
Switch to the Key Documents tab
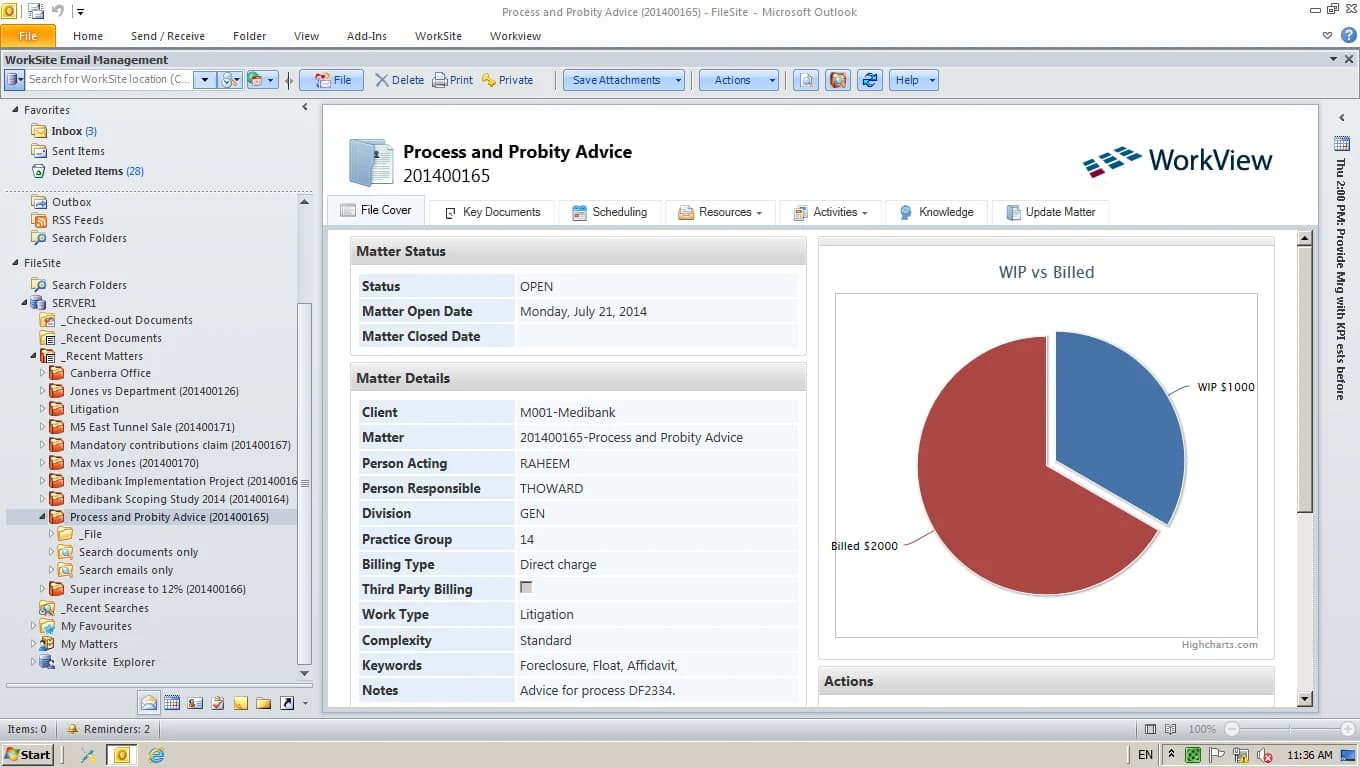(x=492, y=212)
